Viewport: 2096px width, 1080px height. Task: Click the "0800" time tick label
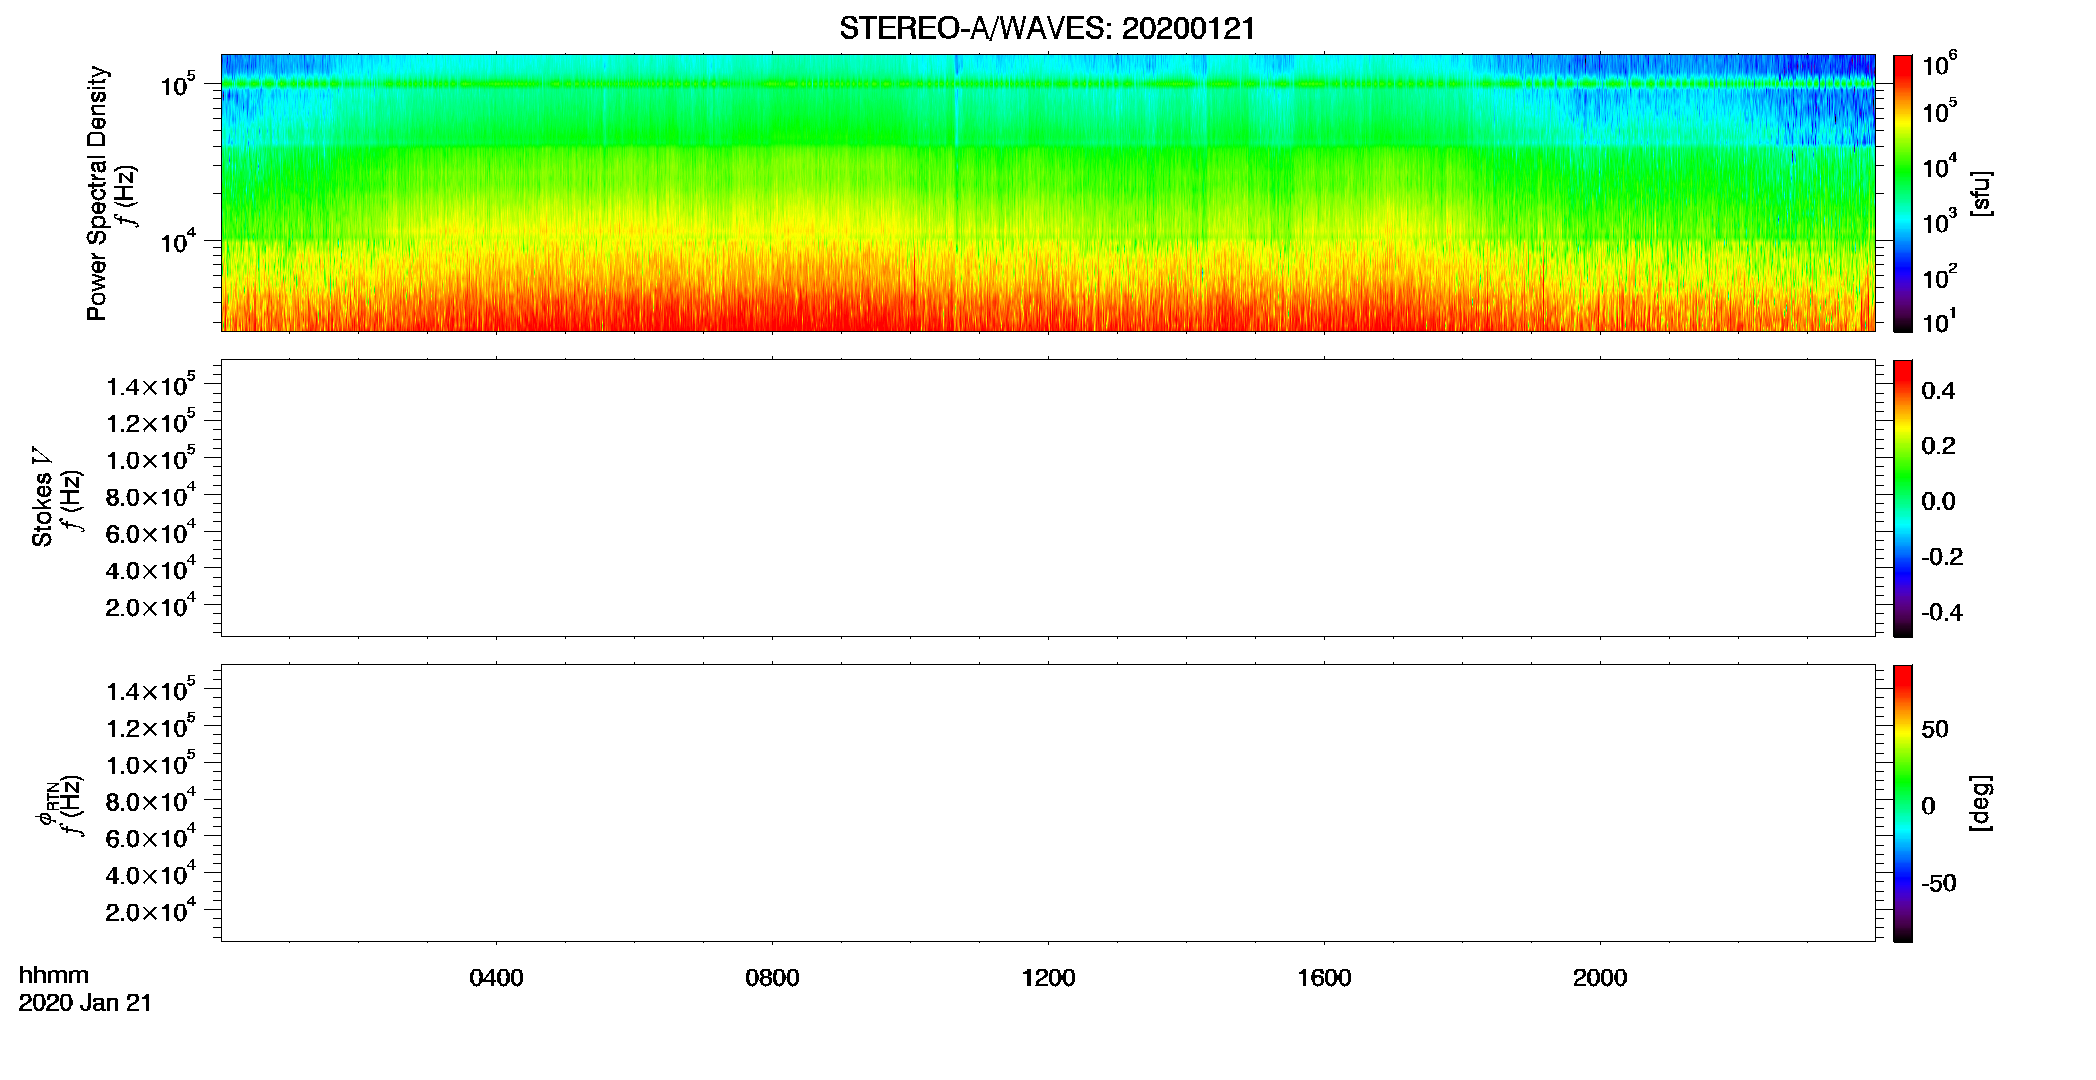[772, 978]
